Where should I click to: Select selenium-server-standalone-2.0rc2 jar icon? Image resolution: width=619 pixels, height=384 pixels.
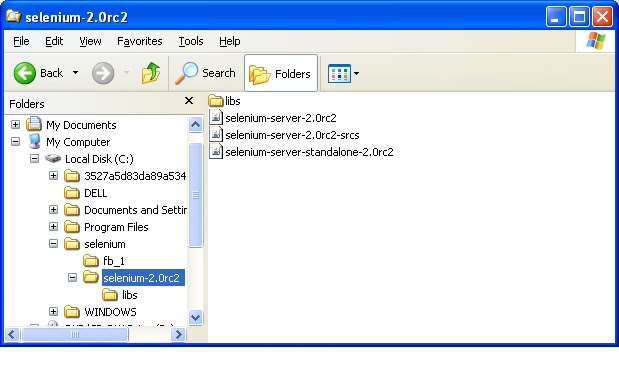point(216,152)
